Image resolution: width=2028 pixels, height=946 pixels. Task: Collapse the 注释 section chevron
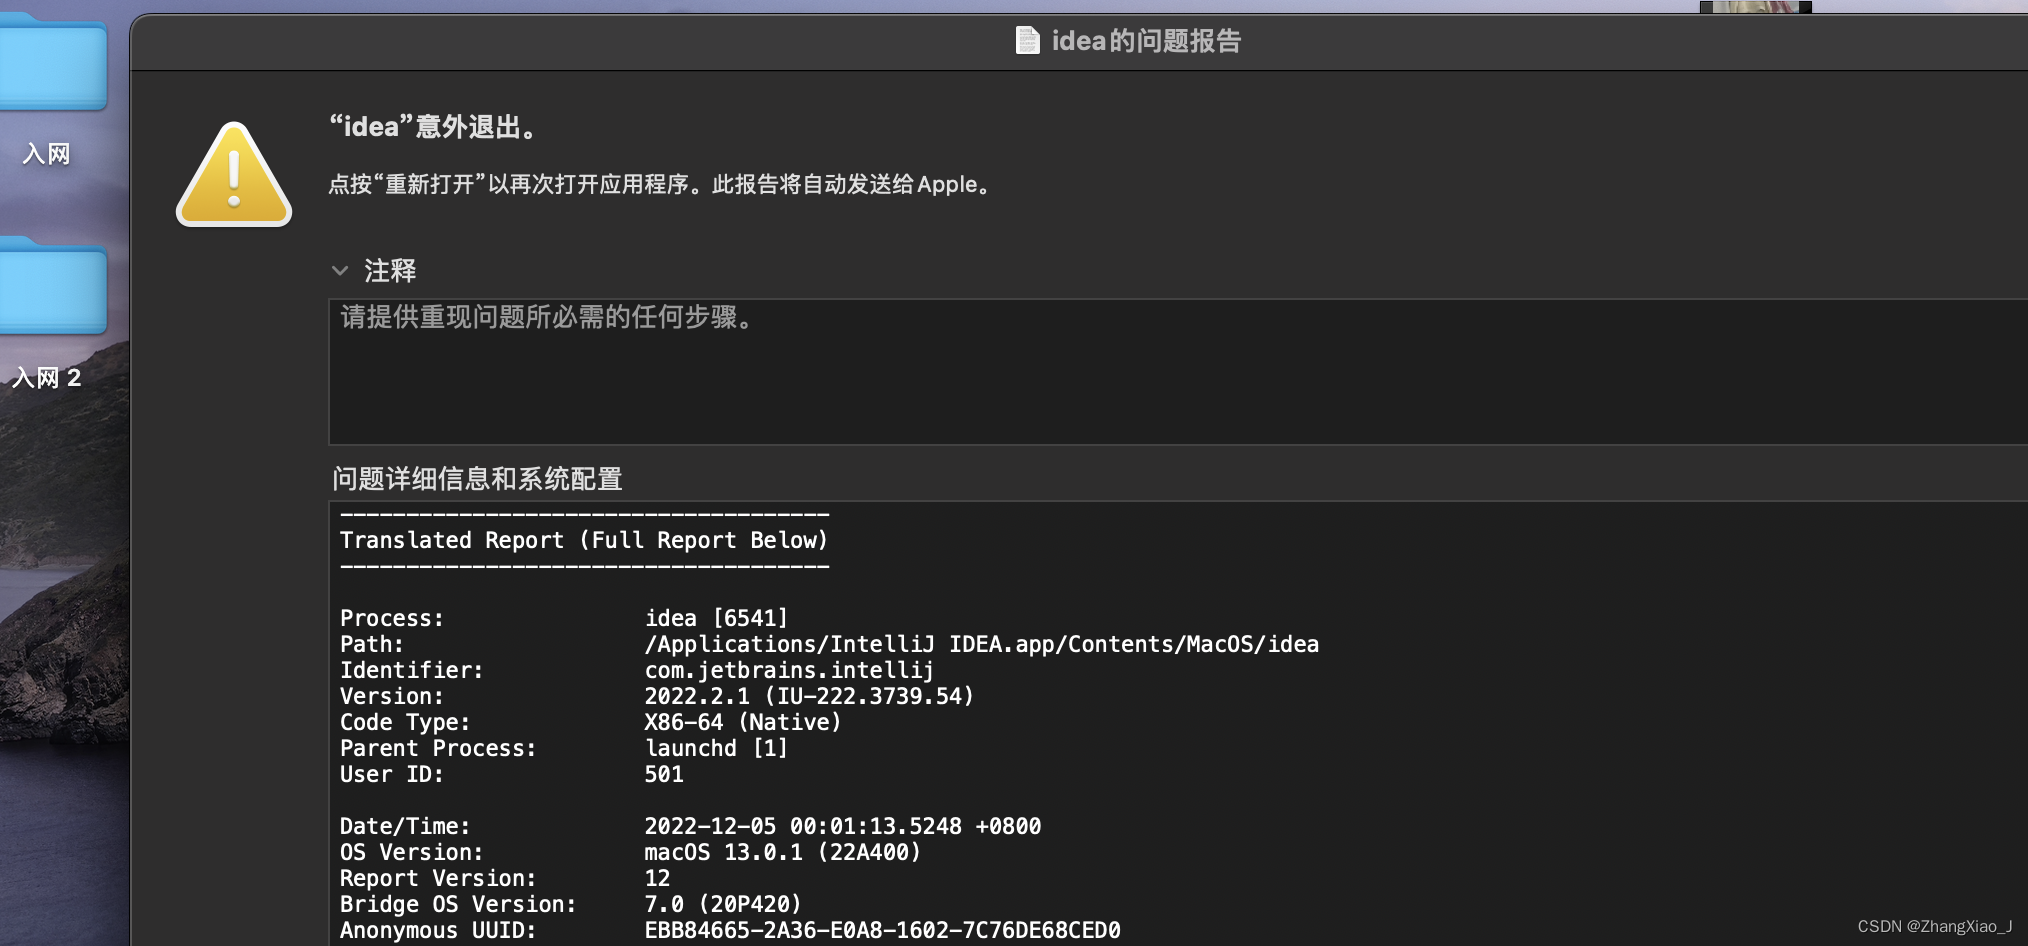340,271
